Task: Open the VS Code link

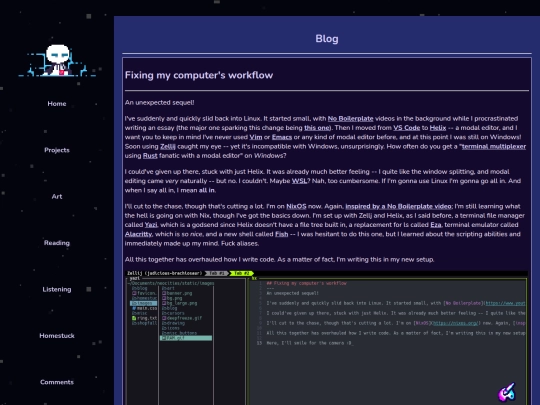Action: pyautogui.click(x=406, y=128)
